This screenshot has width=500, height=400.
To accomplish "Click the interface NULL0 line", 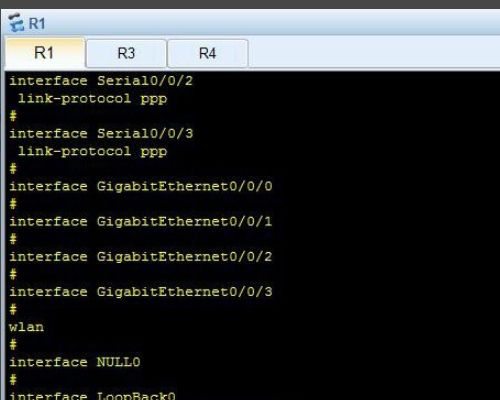I will (75, 362).
